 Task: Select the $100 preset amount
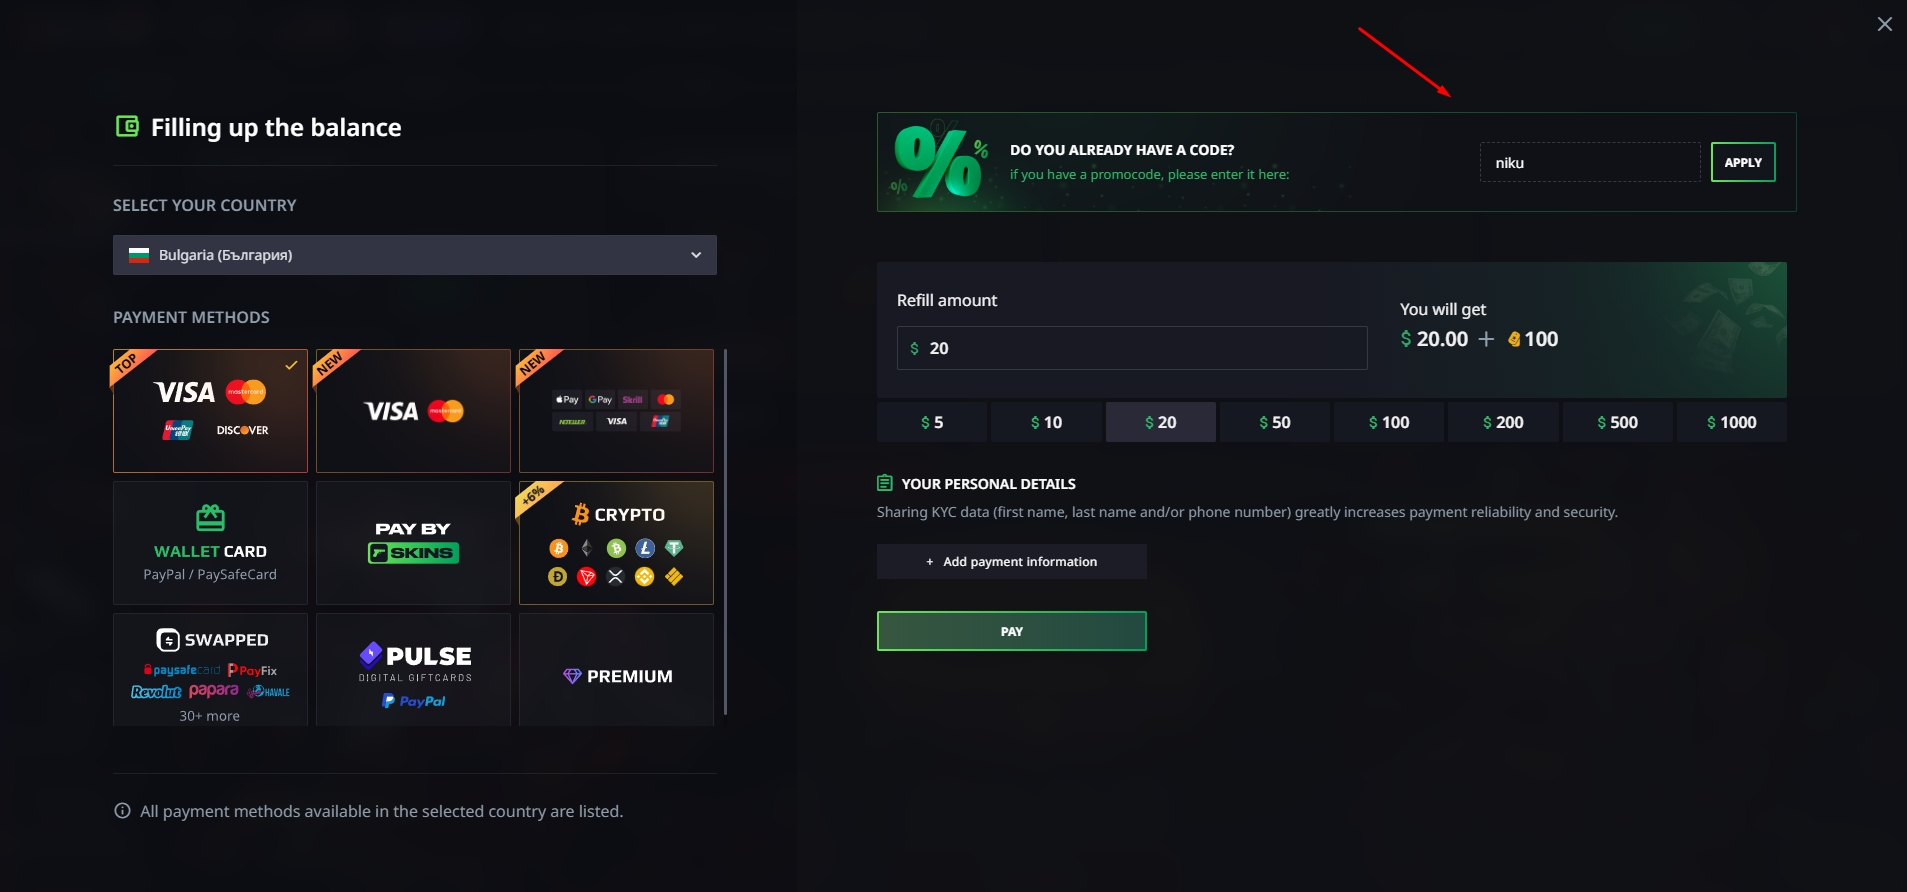click(1389, 422)
